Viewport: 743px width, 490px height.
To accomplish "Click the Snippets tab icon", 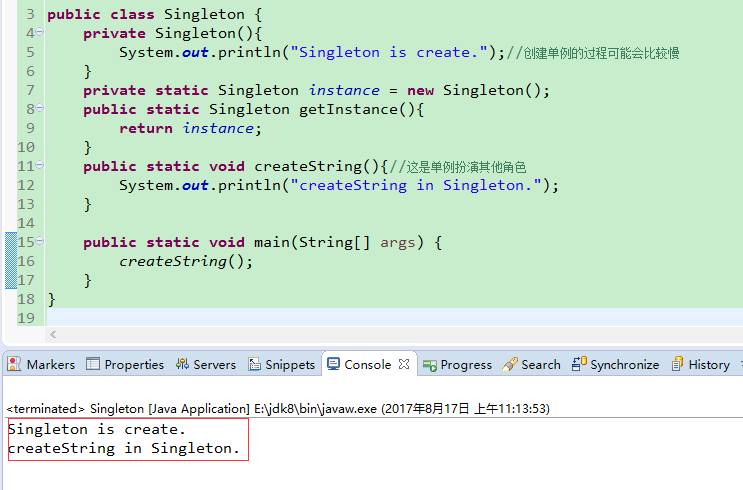I will coord(254,364).
